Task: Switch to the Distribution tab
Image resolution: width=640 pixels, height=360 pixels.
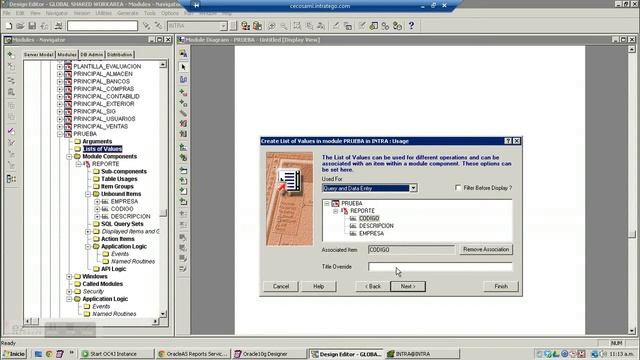Action: pos(120,54)
